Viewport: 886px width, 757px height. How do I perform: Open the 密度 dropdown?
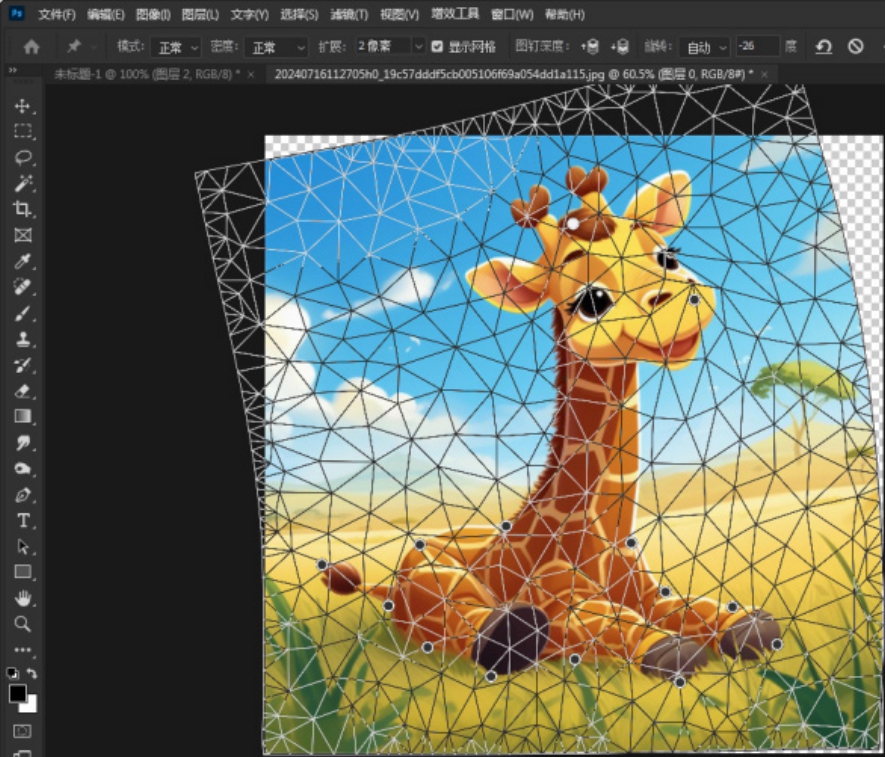point(278,47)
